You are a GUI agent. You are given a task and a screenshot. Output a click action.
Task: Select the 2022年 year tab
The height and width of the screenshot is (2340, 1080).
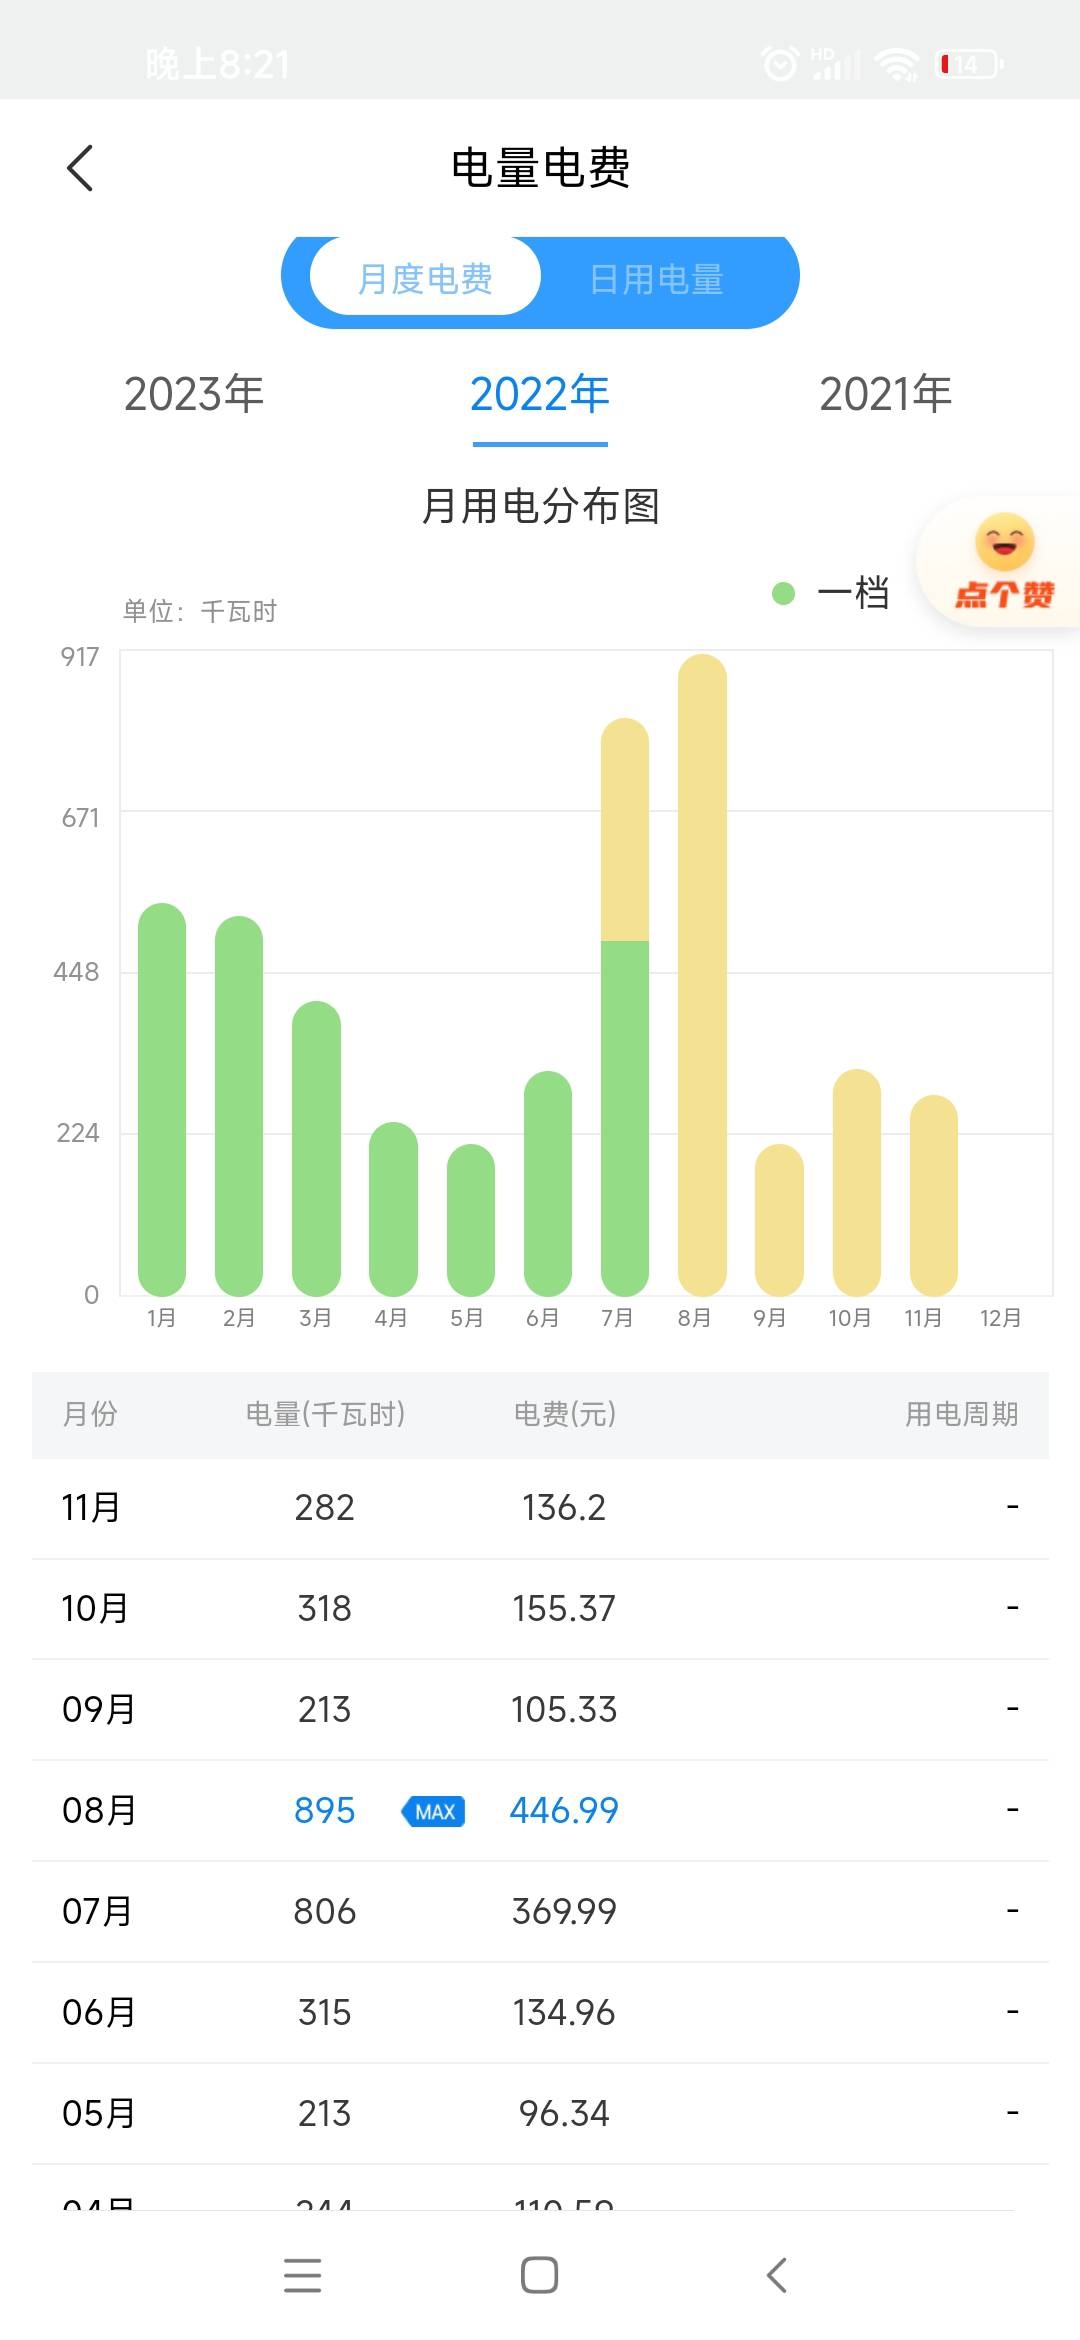pos(540,394)
